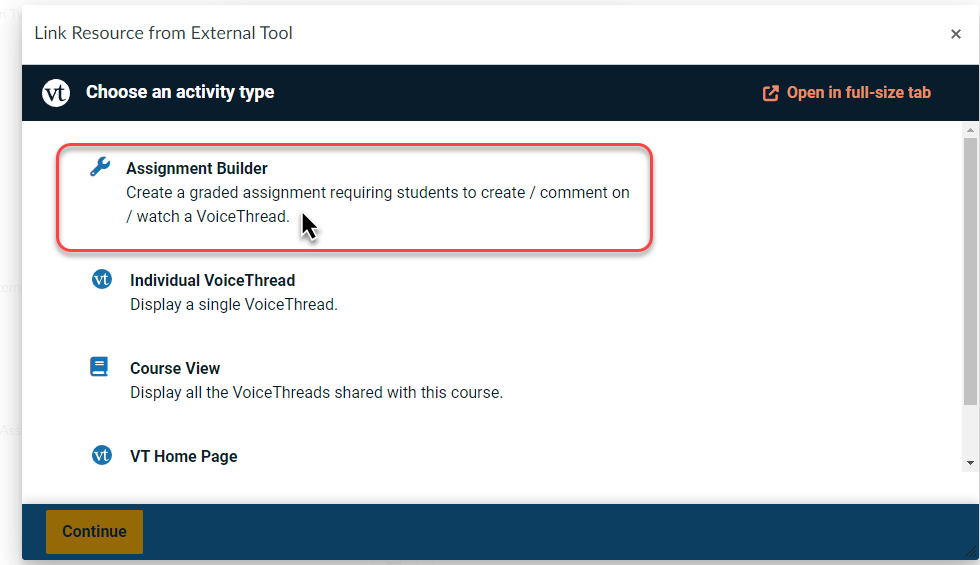
Task: Click the Assignment Builder description text
Action: point(378,204)
